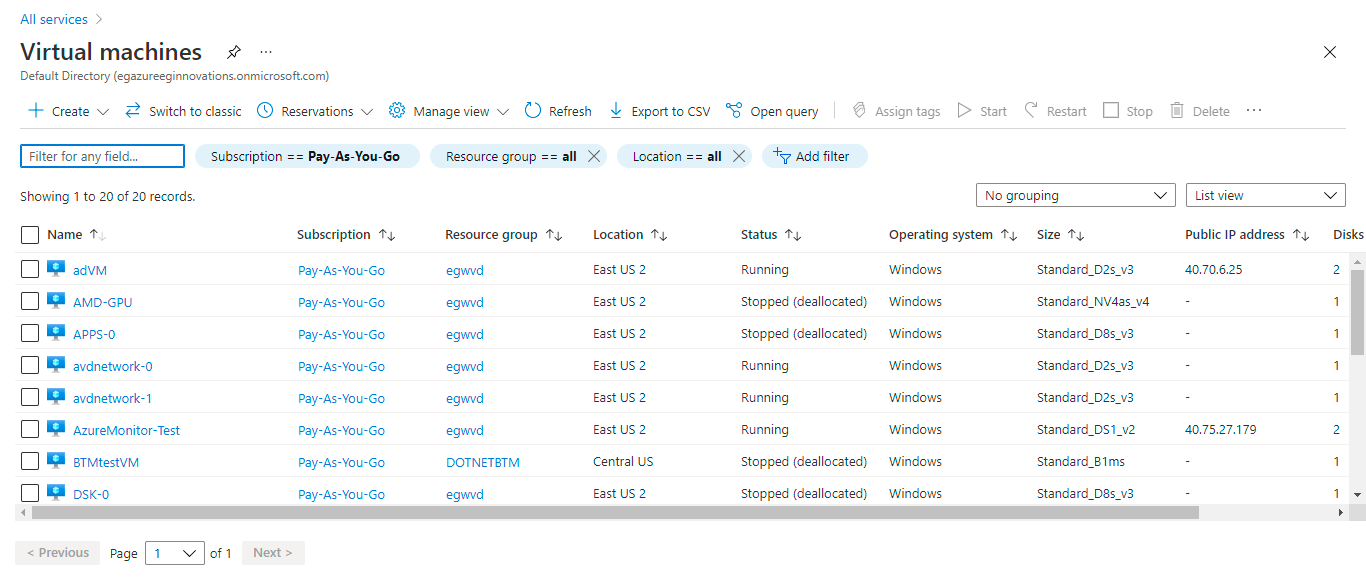Click the VM icon beside AzureMonitor-Test
This screenshot has width=1366, height=578.
click(x=56, y=429)
